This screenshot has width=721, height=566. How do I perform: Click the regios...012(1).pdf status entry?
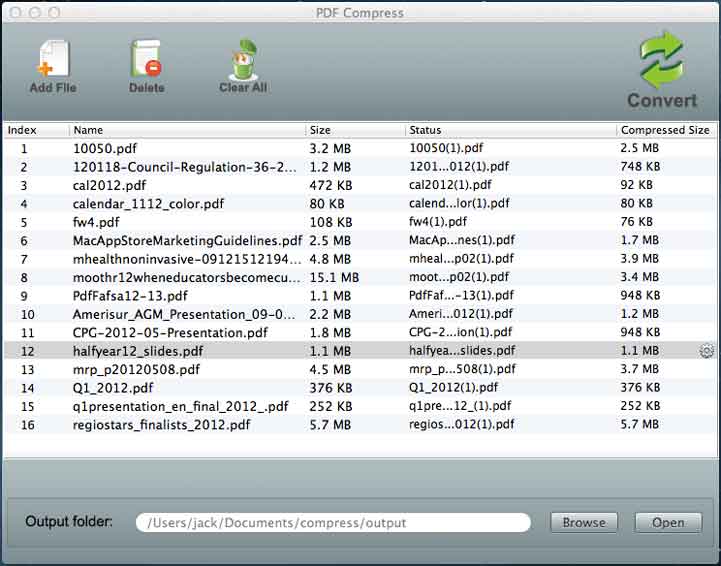[x=462, y=424]
